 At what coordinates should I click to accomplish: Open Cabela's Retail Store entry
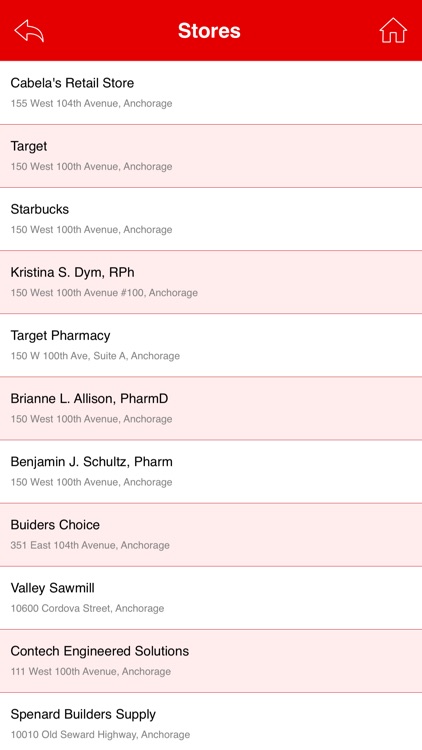[211, 93]
